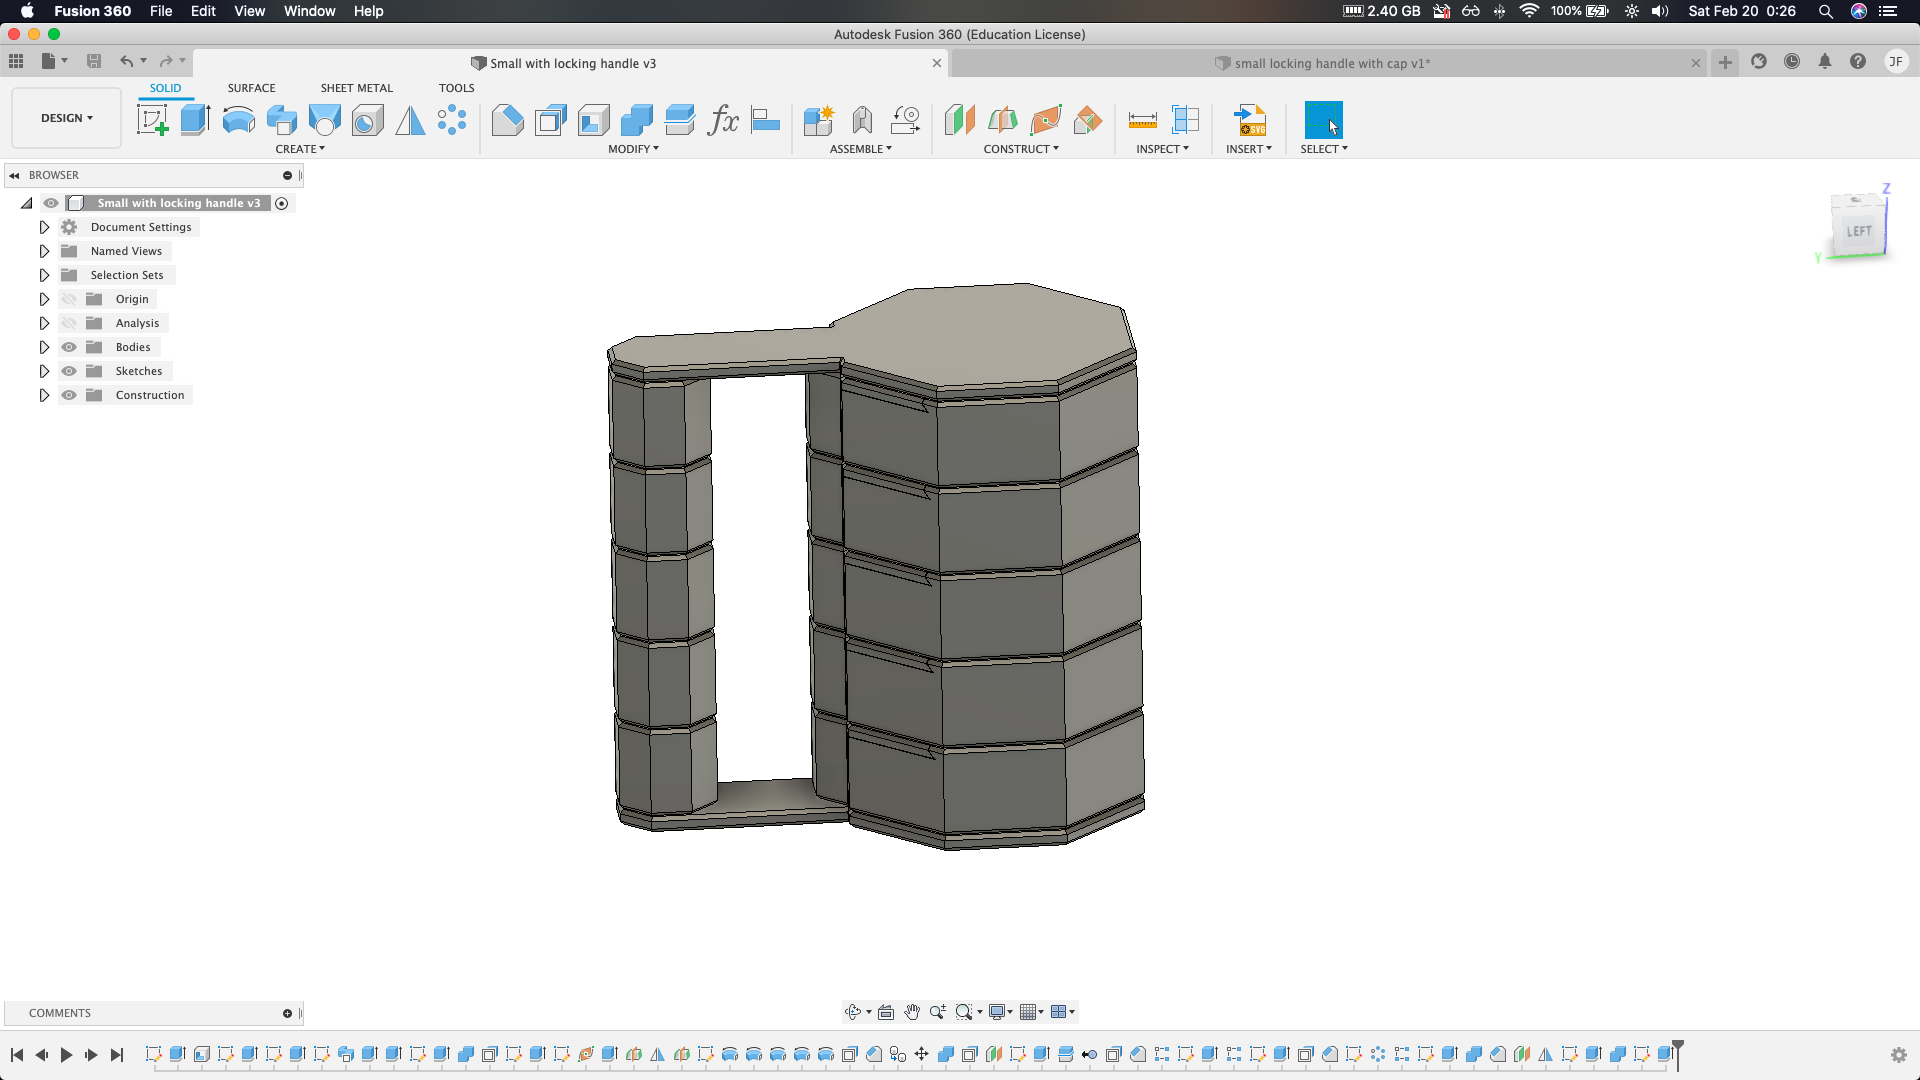Image resolution: width=1920 pixels, height=1080 pixels.
Task: Toggle visibility of the Sketches folder
Action: pyautogui.click(x=69, y=371)
